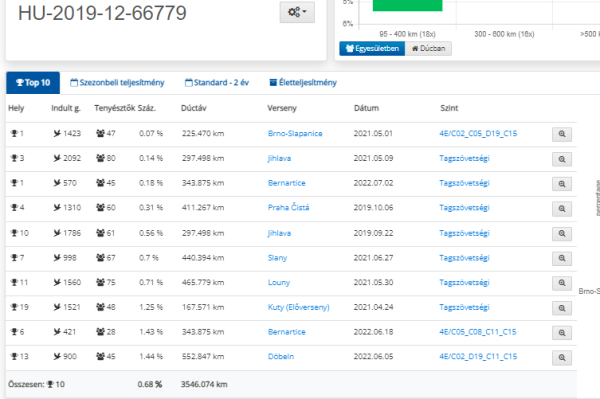The image size is (600, 399).
Task: Click magnifier icon for Louny row
Action: coord(562,283)
